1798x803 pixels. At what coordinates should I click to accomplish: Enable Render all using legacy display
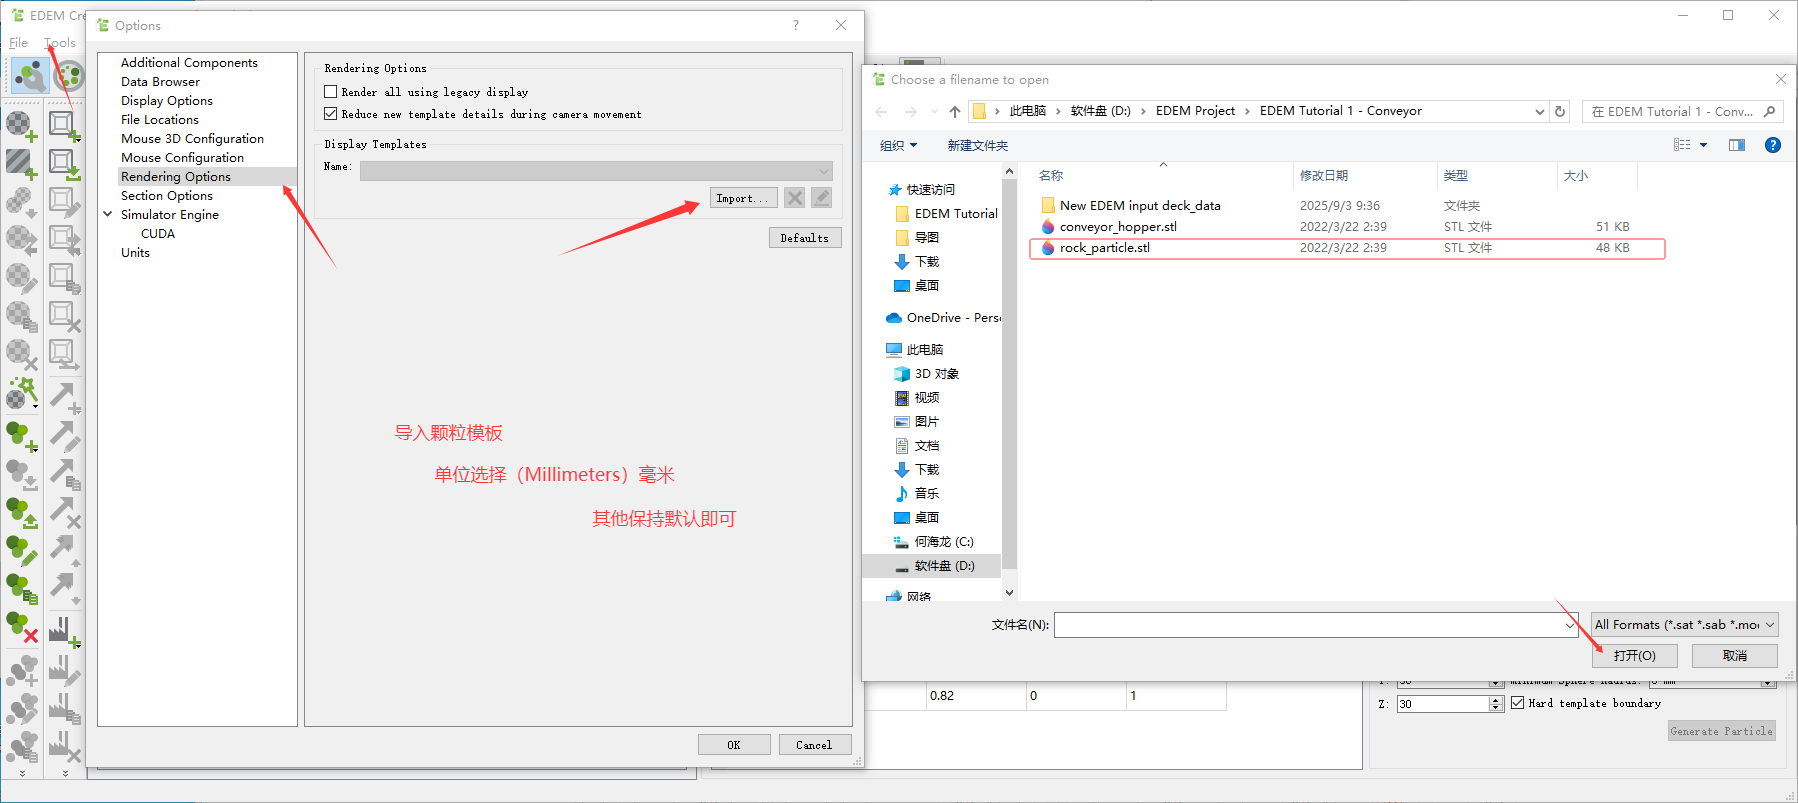coord(331,92)
